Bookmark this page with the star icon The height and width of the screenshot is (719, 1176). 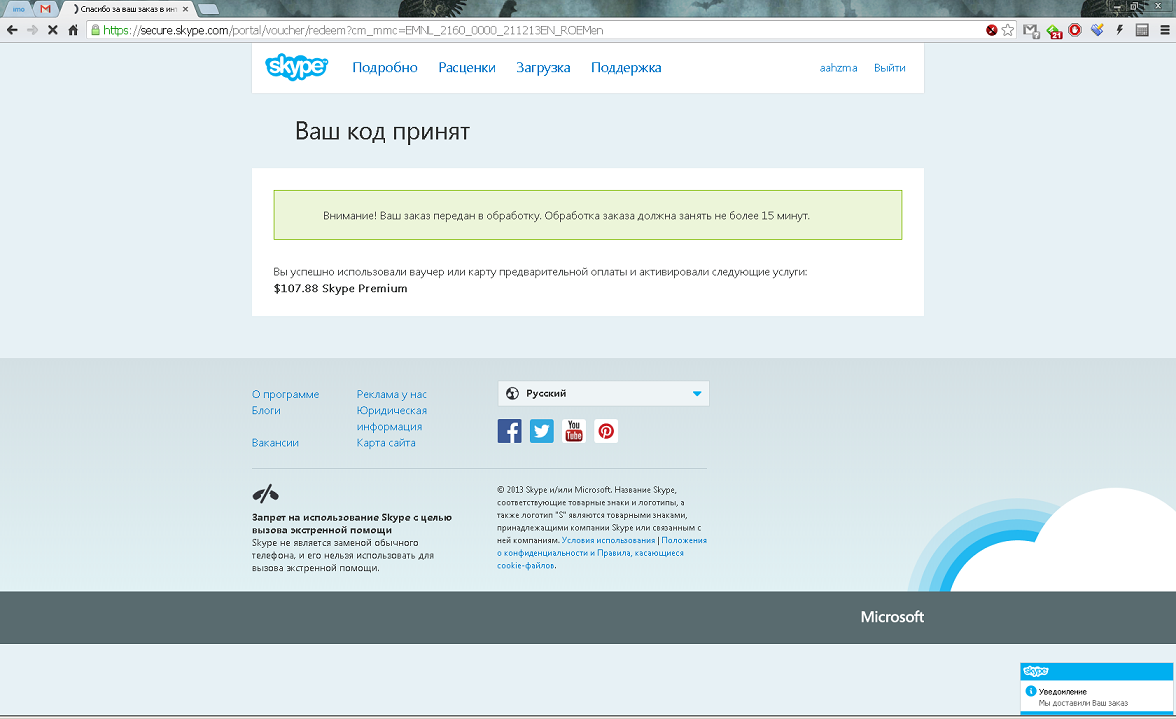[x=1008, y=30]
